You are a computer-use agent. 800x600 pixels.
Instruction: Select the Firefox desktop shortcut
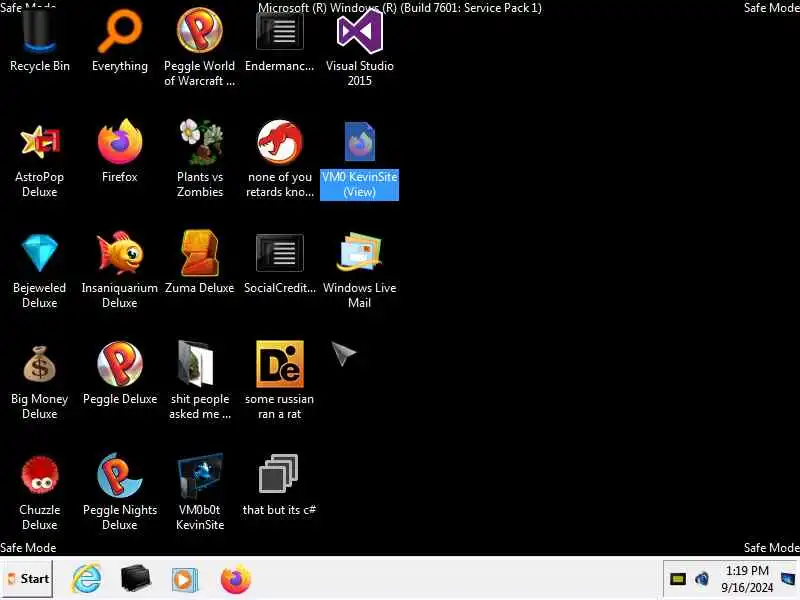click(120, 143)
